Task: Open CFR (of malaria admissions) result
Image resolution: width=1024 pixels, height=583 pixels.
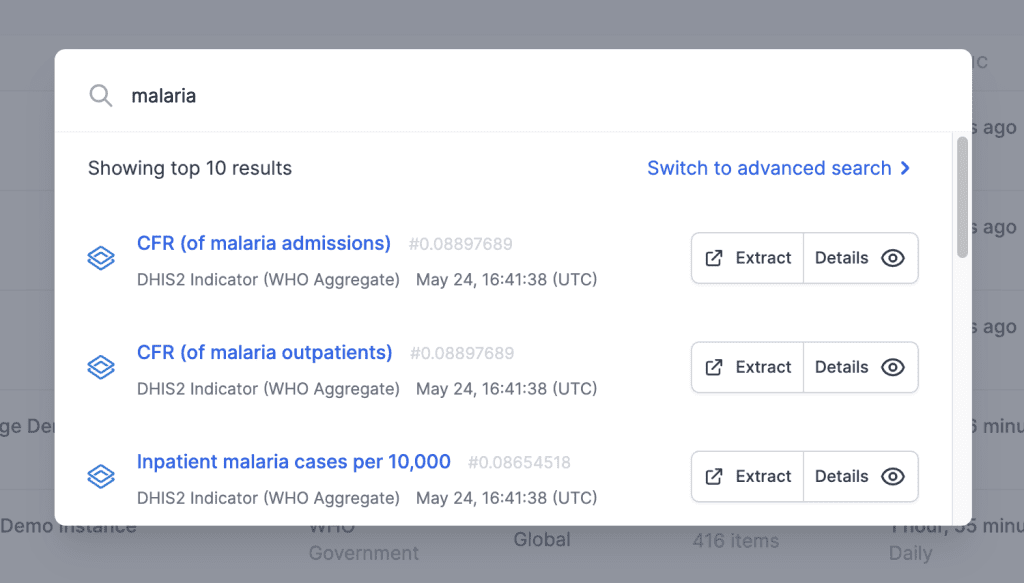Action: 264,243
